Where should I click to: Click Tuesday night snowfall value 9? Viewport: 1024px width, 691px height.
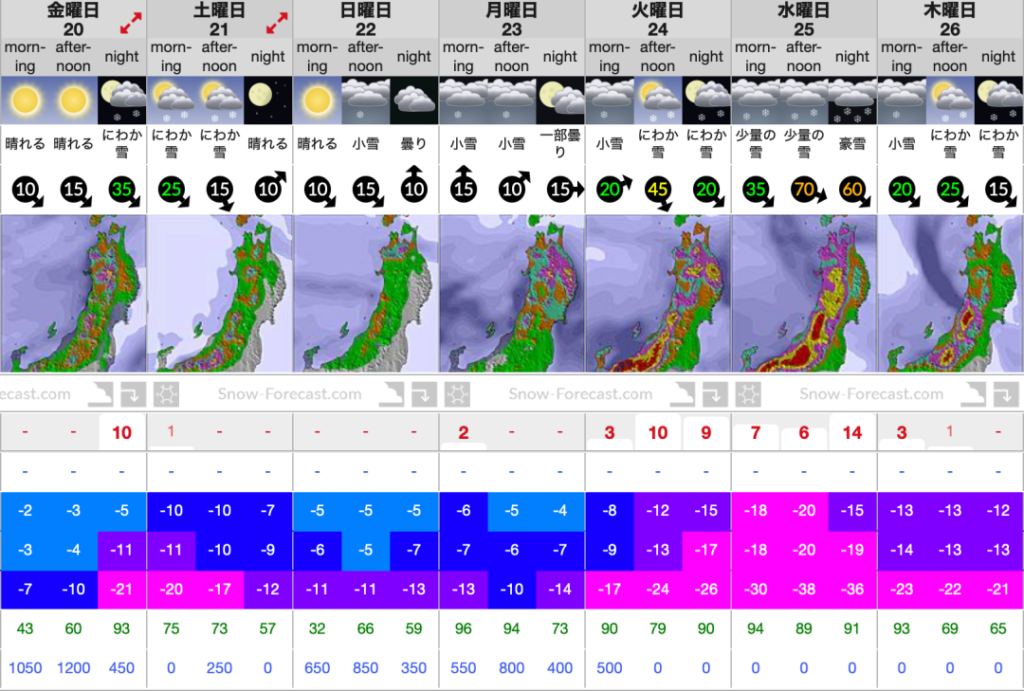coord(706,432)
